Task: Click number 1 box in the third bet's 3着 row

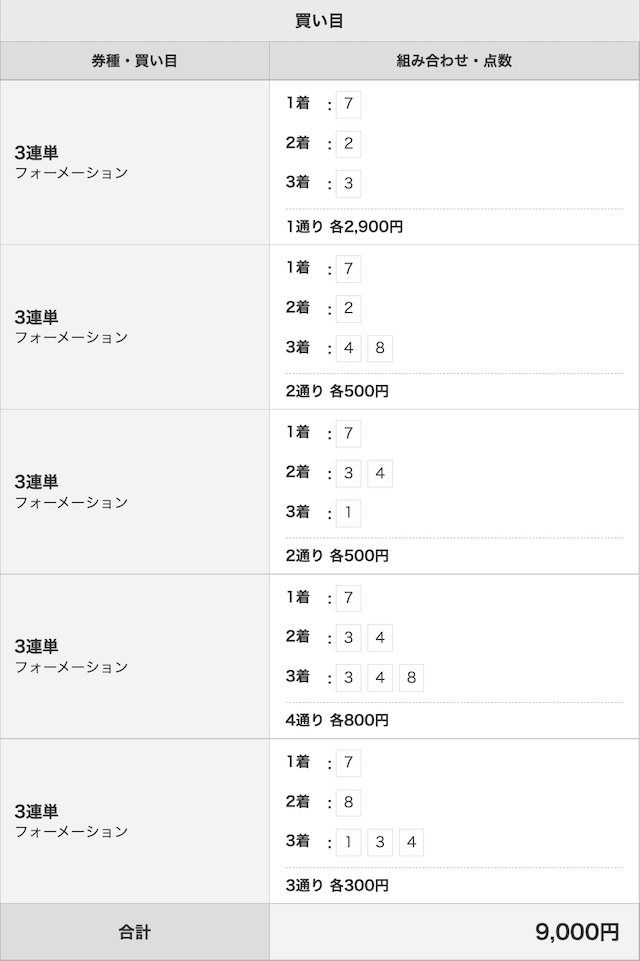Action: point(348,513)
